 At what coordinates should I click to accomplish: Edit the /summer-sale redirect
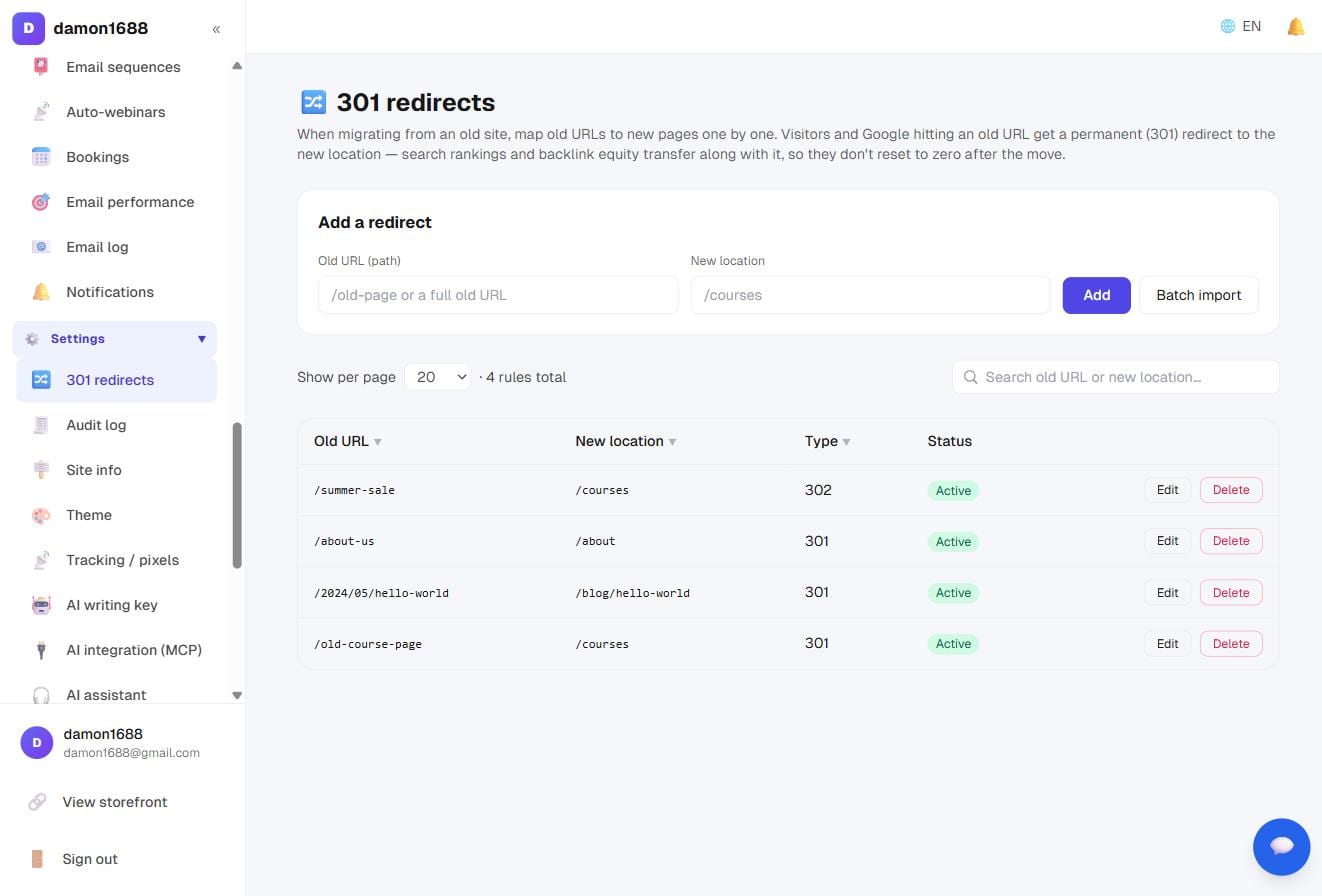coord(1167,490)
